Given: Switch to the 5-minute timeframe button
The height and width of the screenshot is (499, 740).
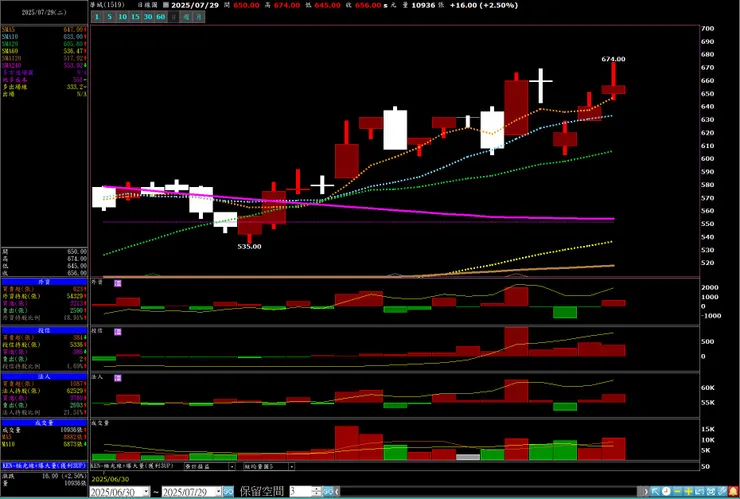Looking at the screenshot, I should [x=109, y=17].
